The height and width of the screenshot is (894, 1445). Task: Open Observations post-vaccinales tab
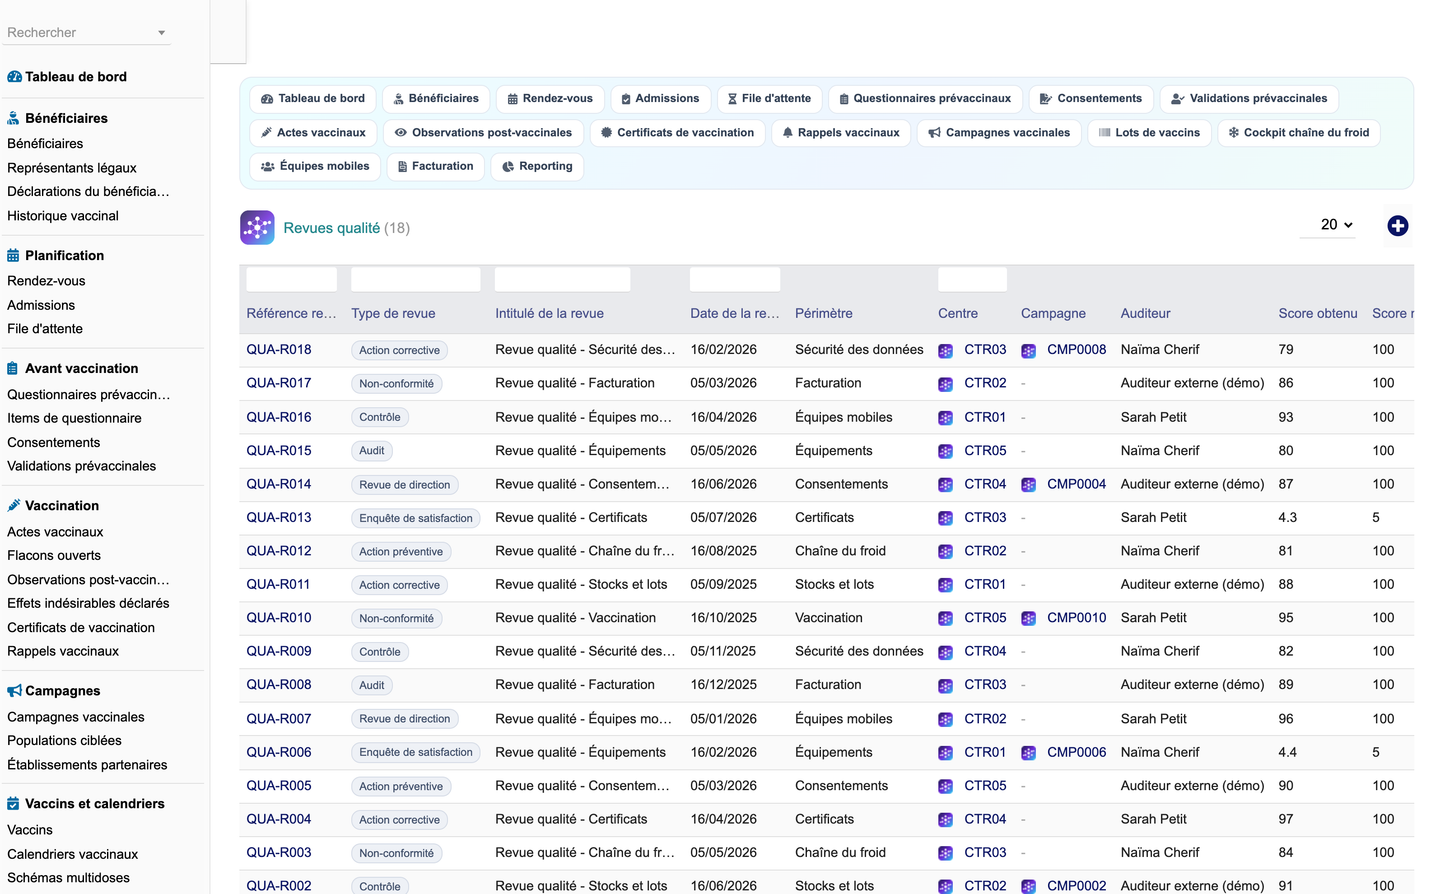483,133
